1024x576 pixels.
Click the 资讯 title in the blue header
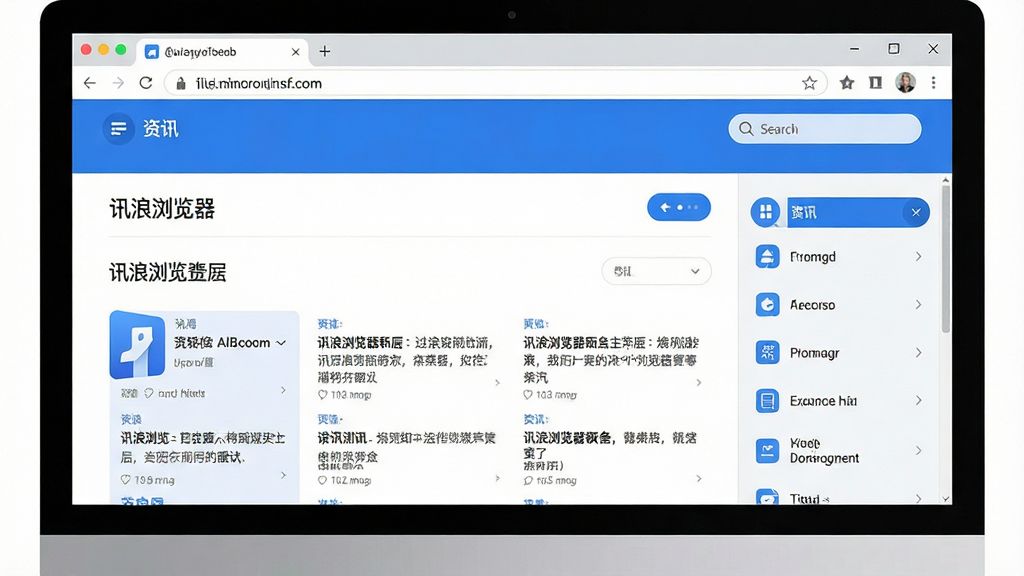pyautogui.click(x=161, y=129)
